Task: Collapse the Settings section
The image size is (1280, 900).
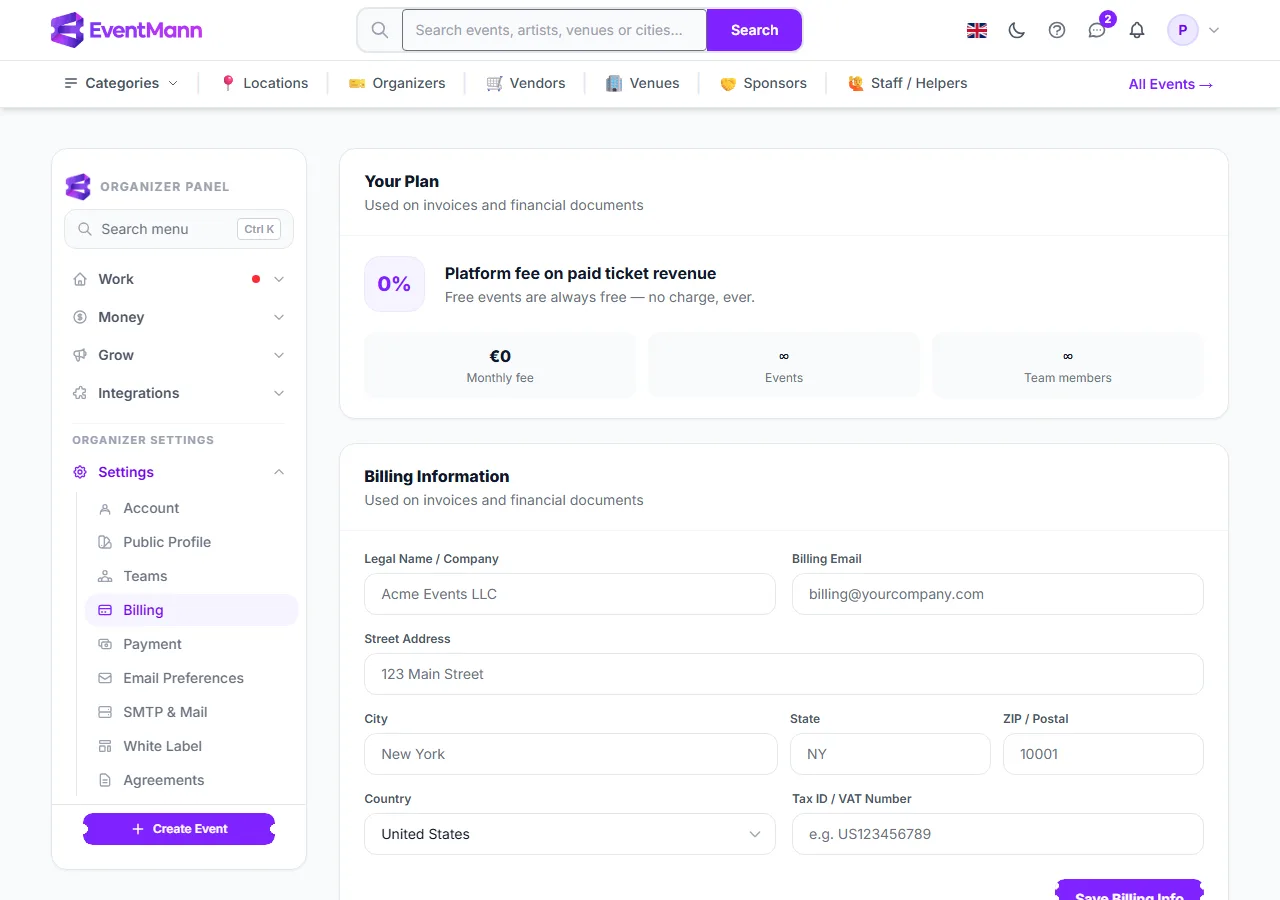Action: point(179,472)
